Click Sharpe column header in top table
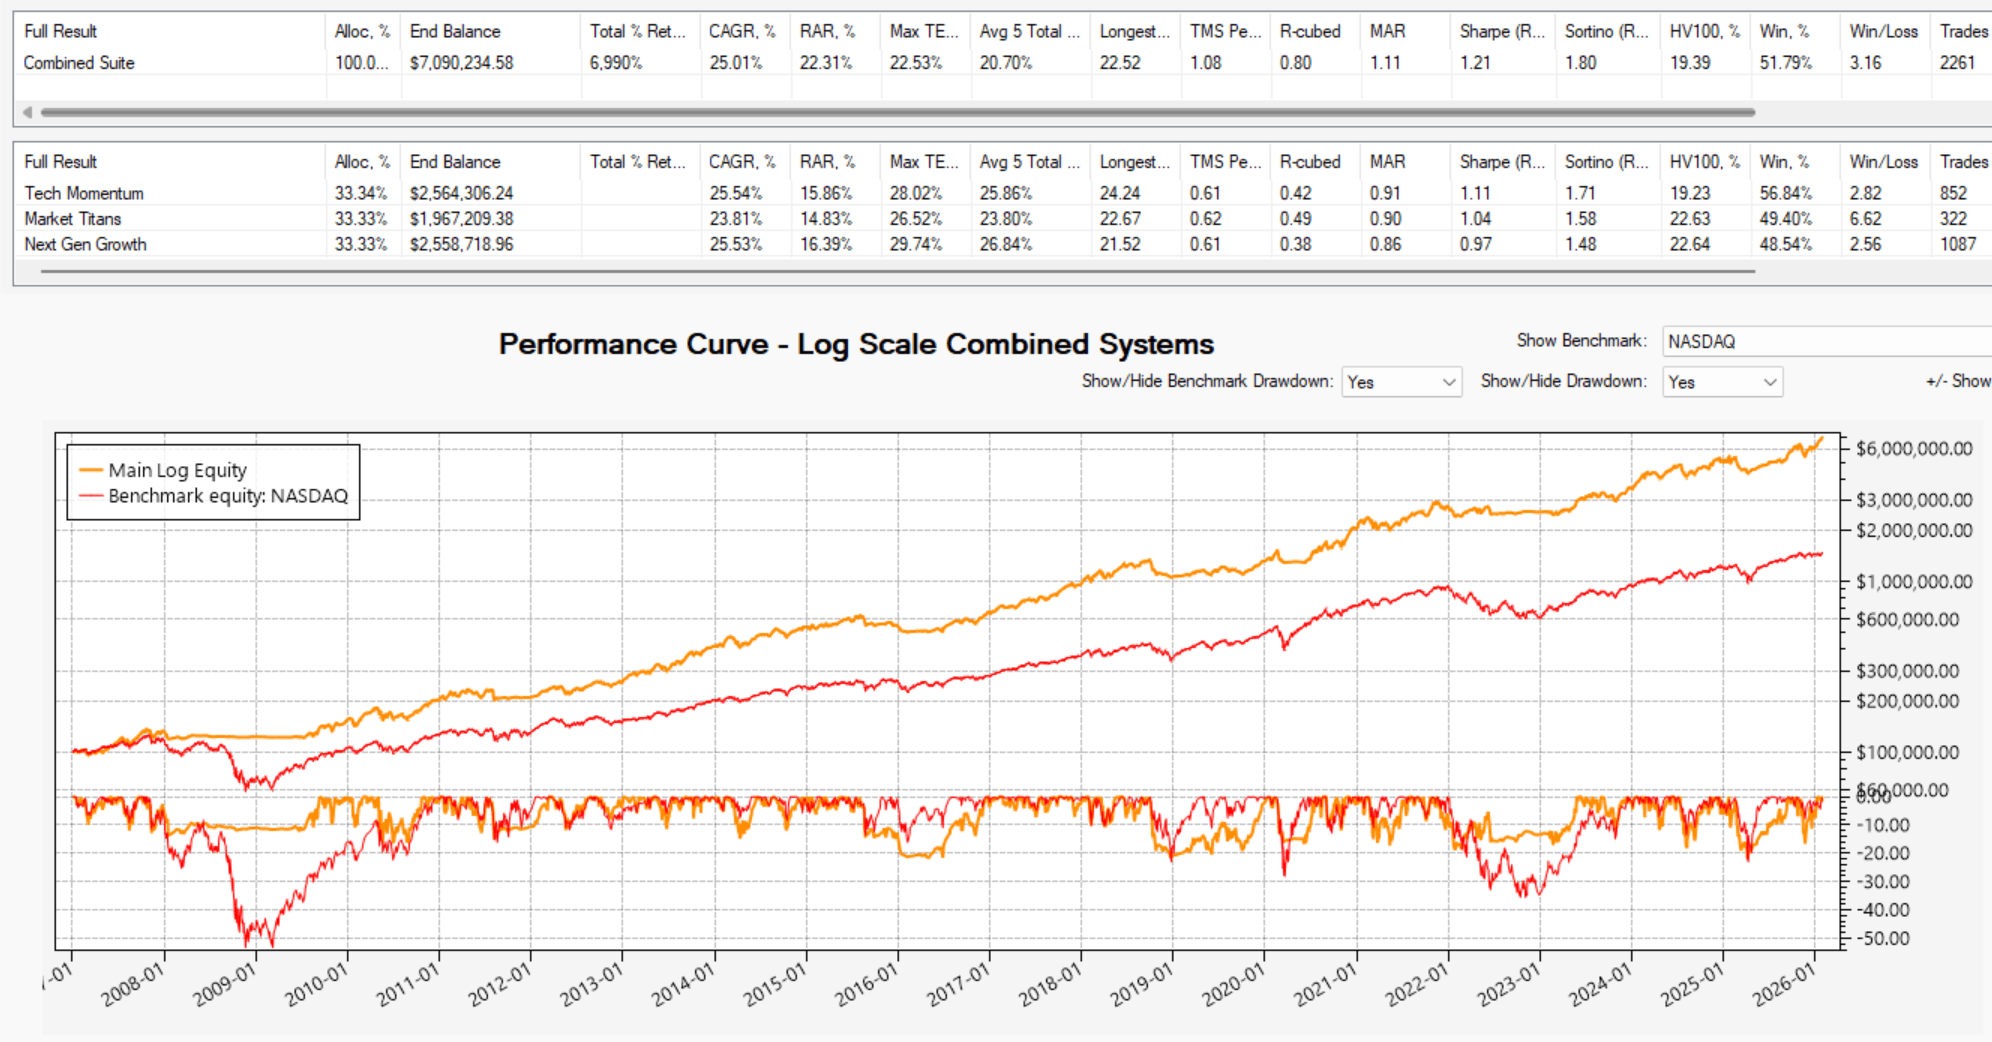The width and height of the screenshot is (1992, 1042). (x=1501, y=31)
